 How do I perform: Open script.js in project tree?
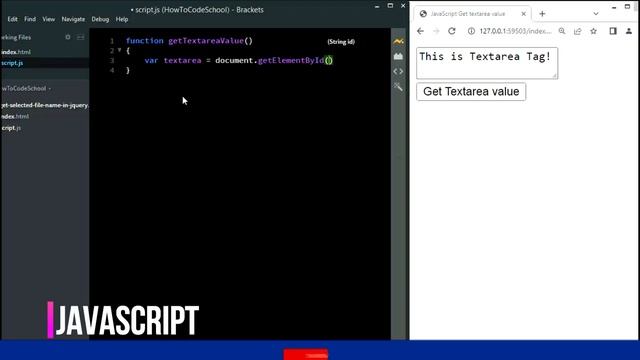coord(11,128)
